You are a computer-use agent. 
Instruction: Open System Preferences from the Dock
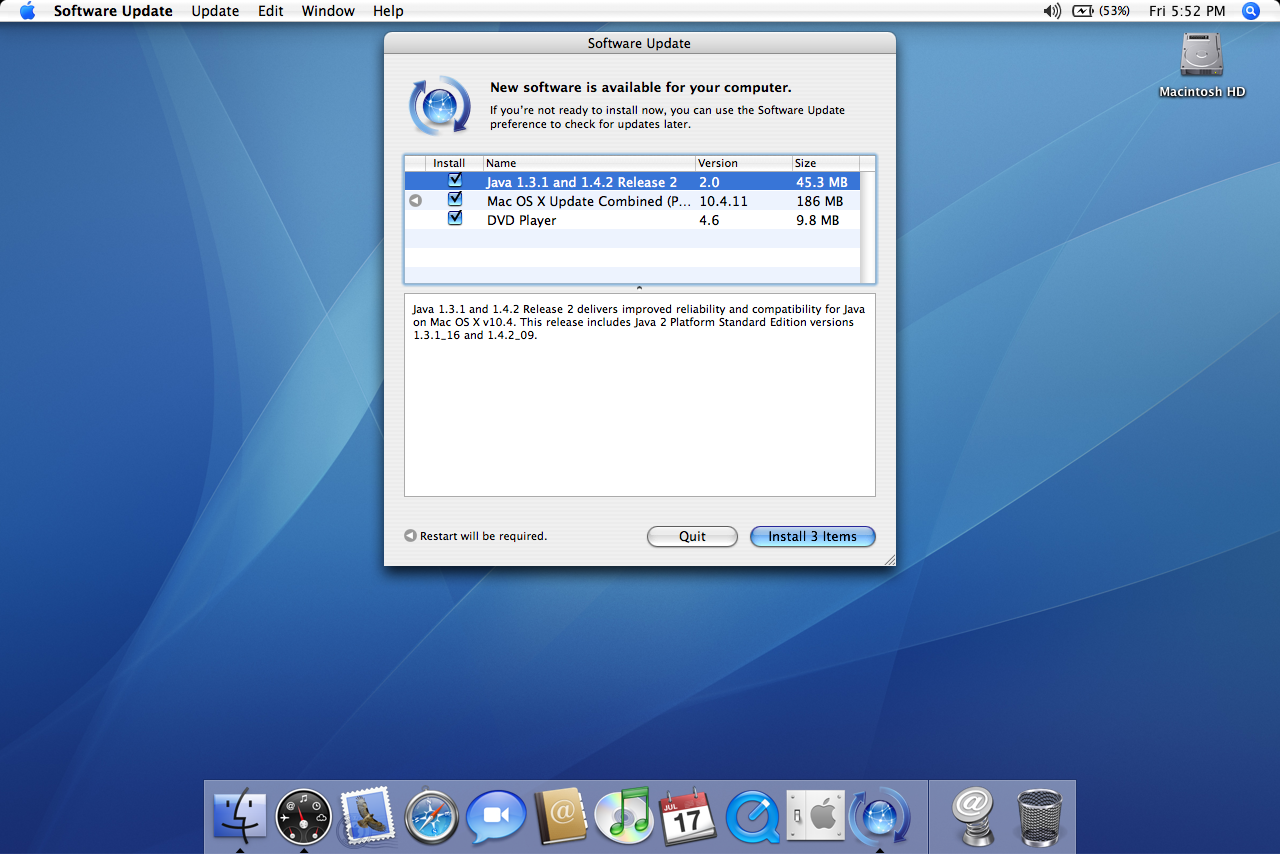tap(816, 816)
